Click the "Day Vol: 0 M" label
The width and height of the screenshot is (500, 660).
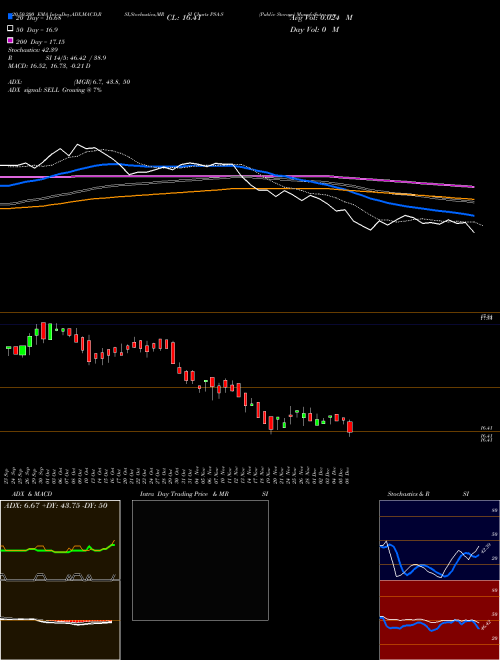click(x=314, y=29)
